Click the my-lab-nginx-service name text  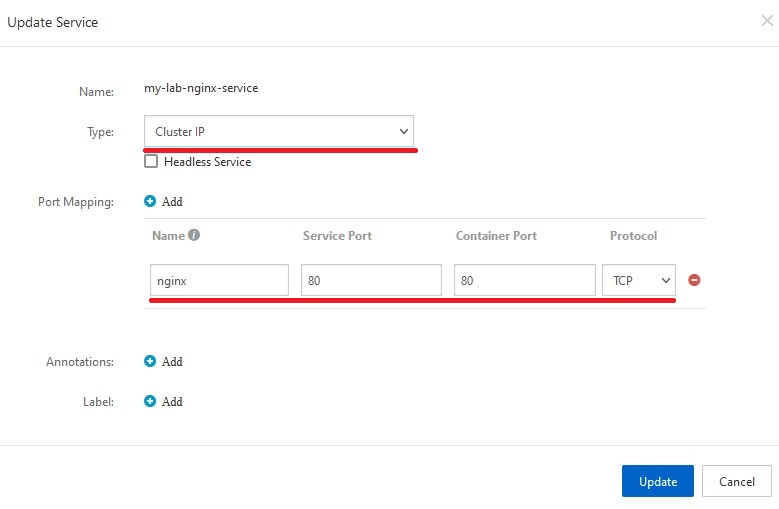coord(201,88)
